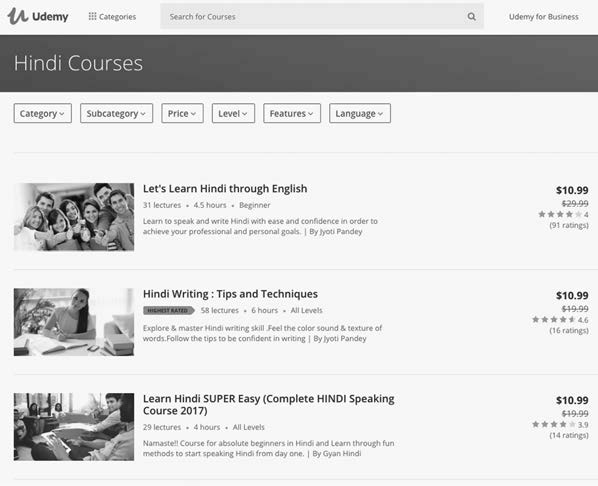Click the star rating showing 3.9
The width and height of the screenshot is (598, 486).
coord(560,424)
